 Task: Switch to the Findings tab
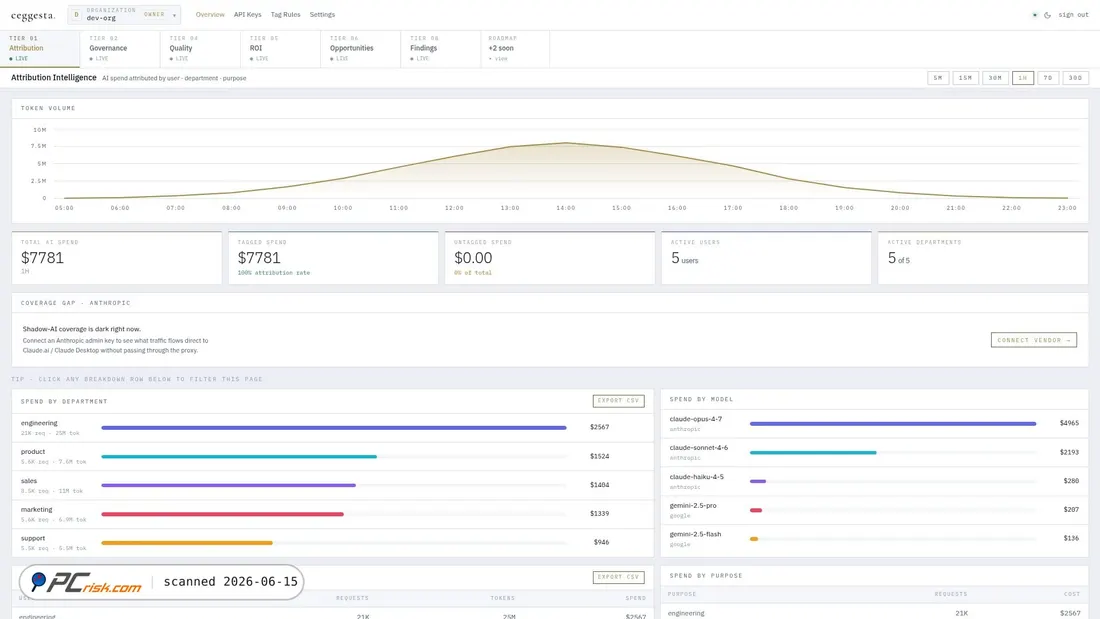[x=441, y=48]
